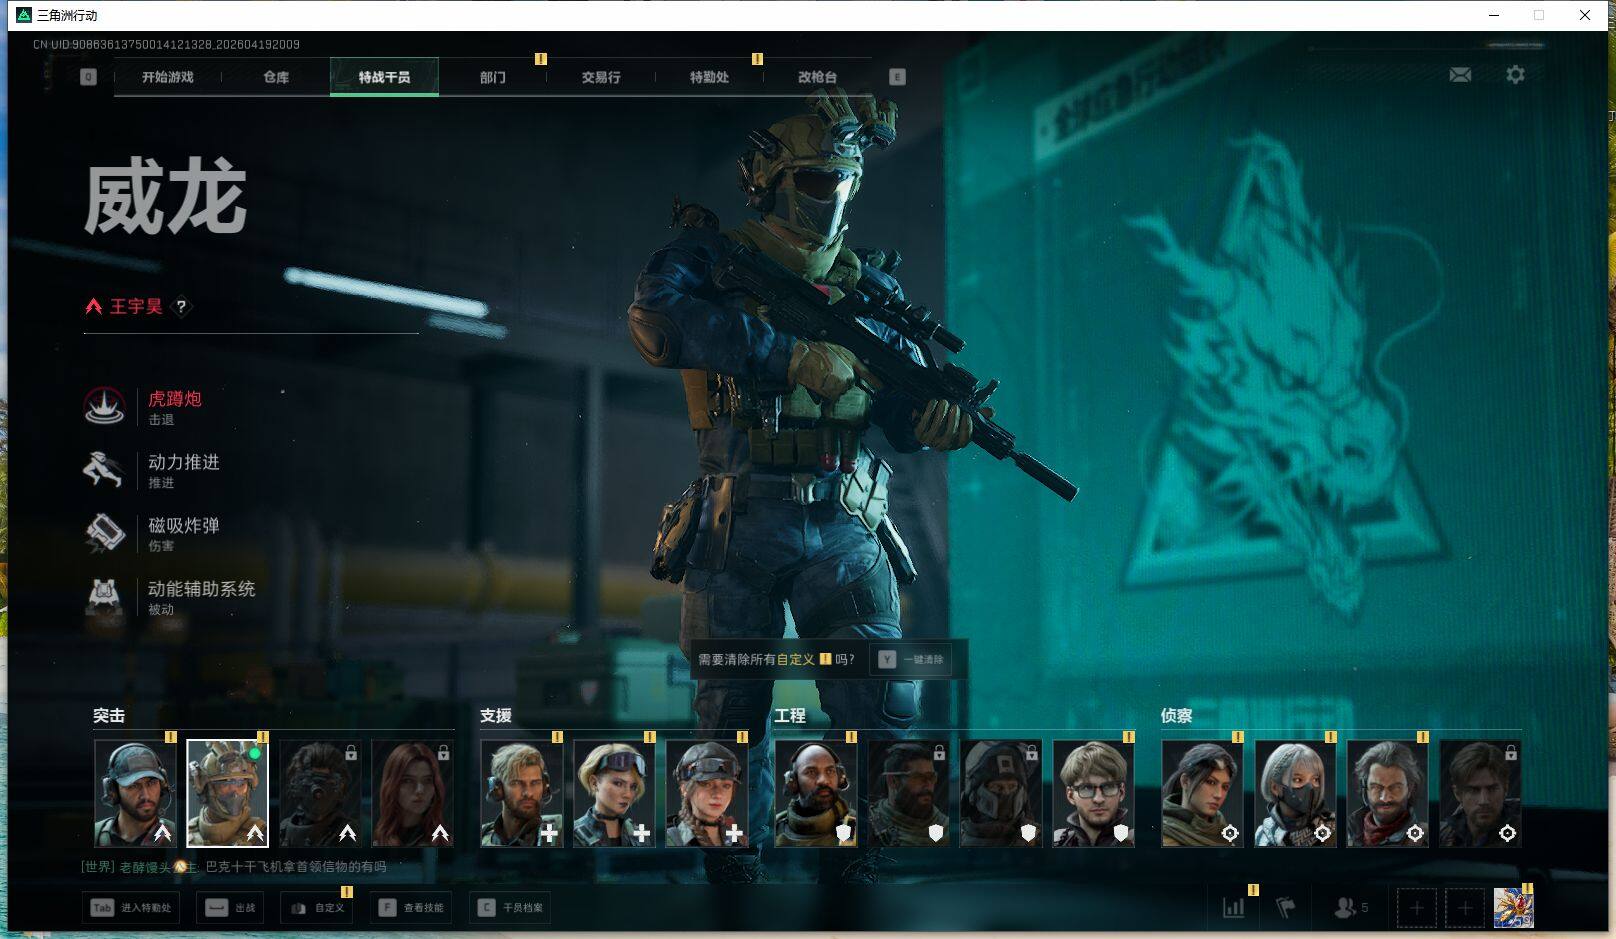Screen dimensions: 1616x939
Task: Click the second empty squad slot plus
Action: (x=1464, y=908)
